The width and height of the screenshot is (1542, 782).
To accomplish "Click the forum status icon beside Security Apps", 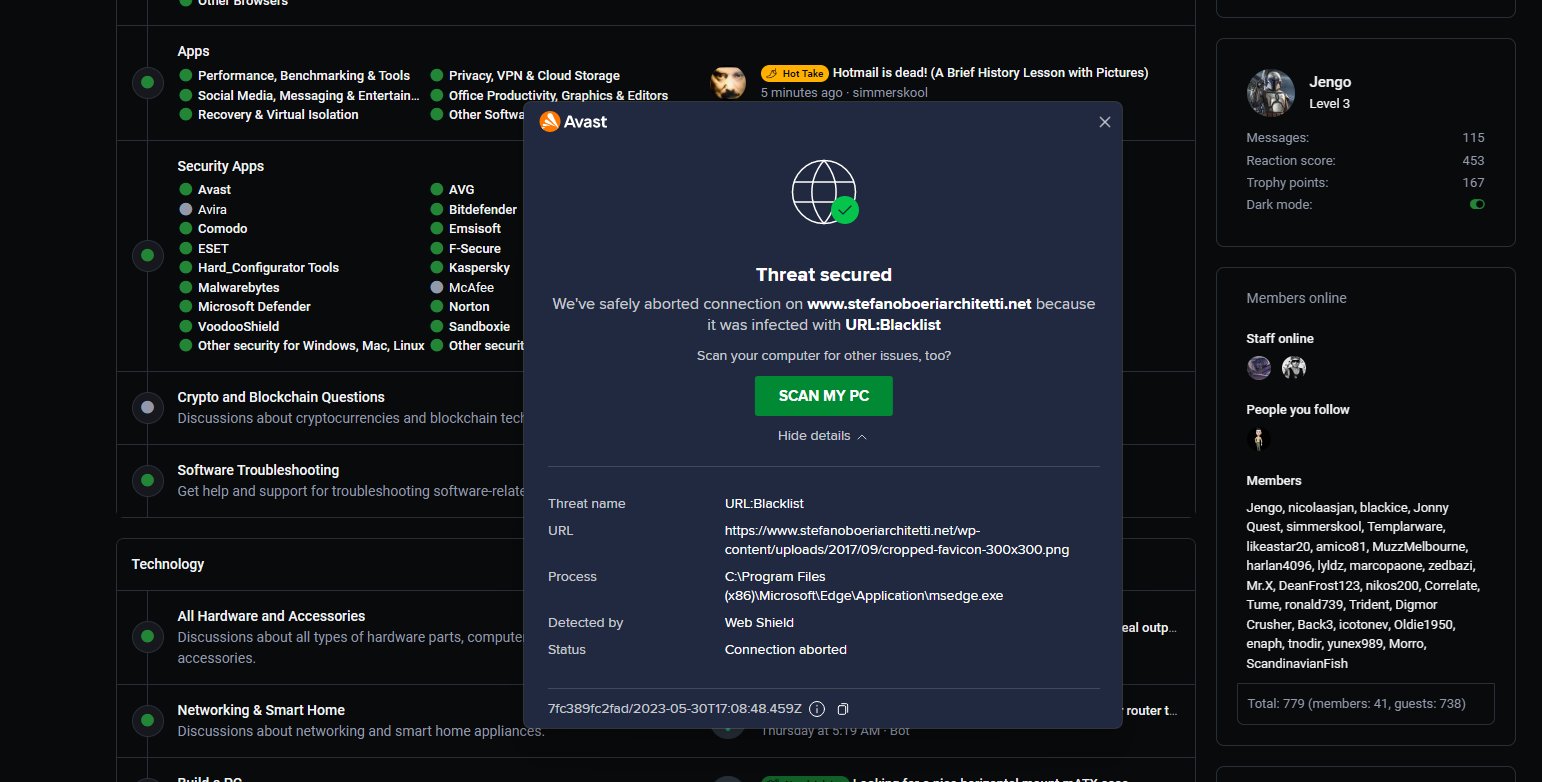I will click(148, 255).
